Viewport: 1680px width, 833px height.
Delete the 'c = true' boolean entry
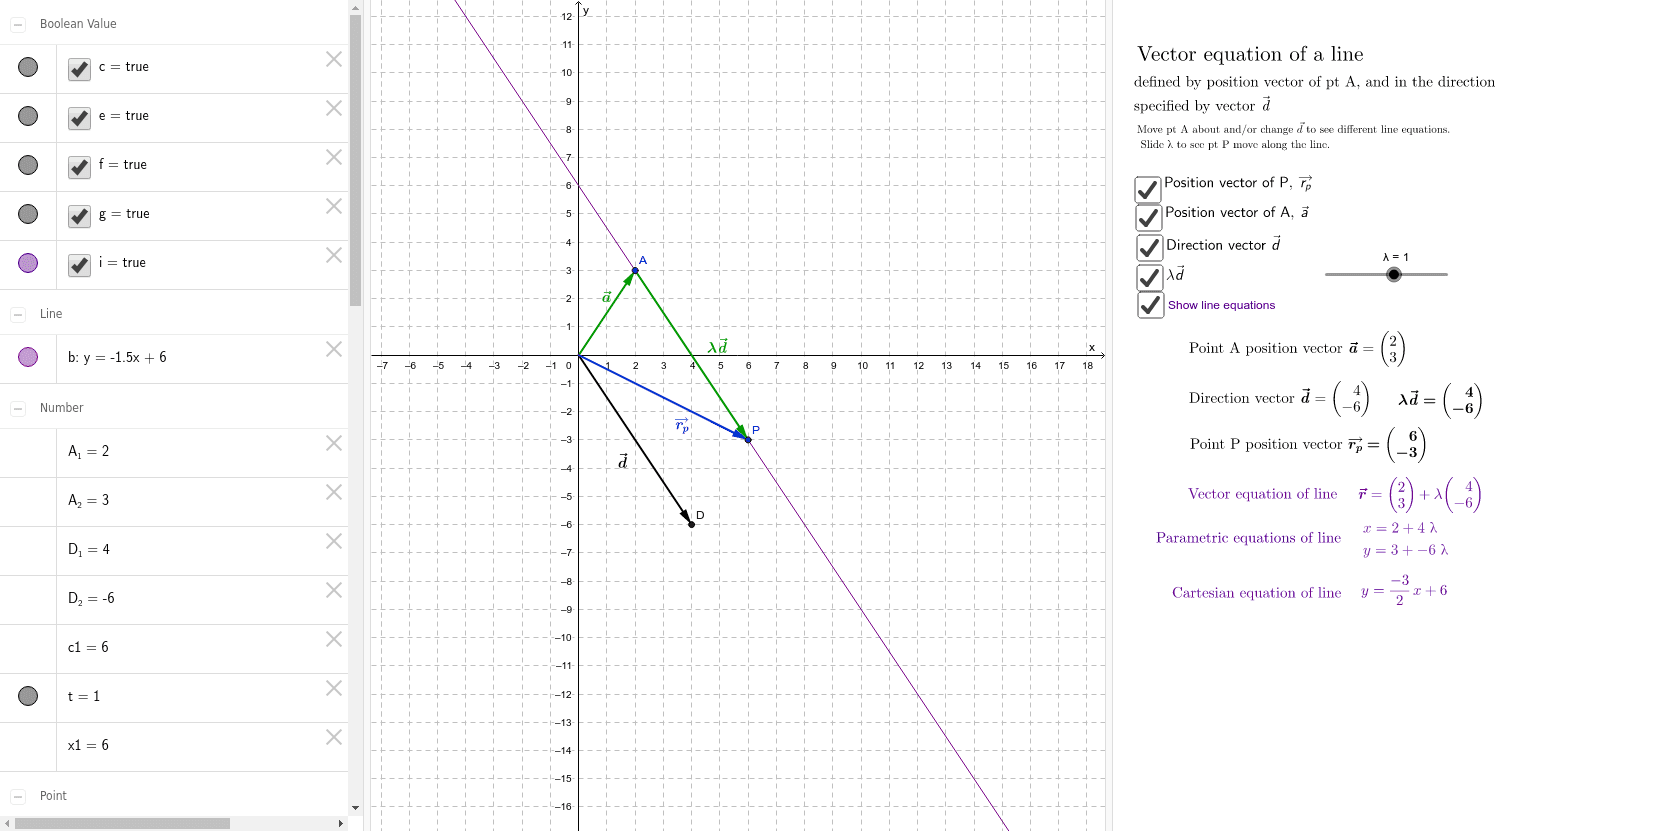[334, 60]
